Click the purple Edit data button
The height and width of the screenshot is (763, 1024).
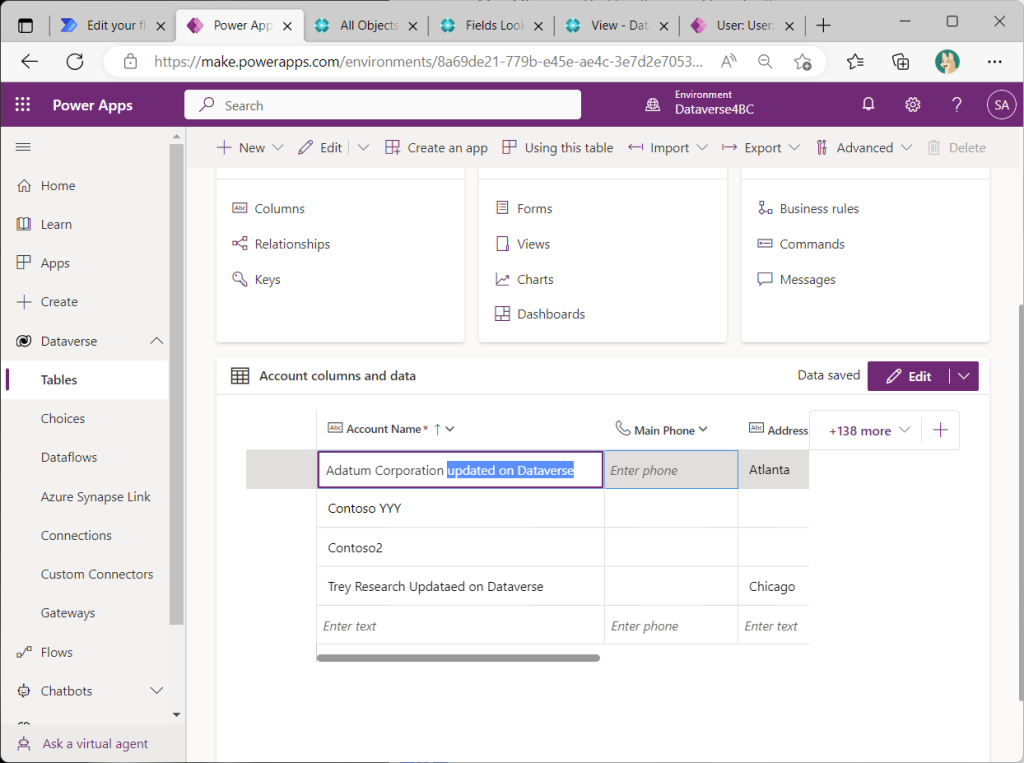(908, 376)
